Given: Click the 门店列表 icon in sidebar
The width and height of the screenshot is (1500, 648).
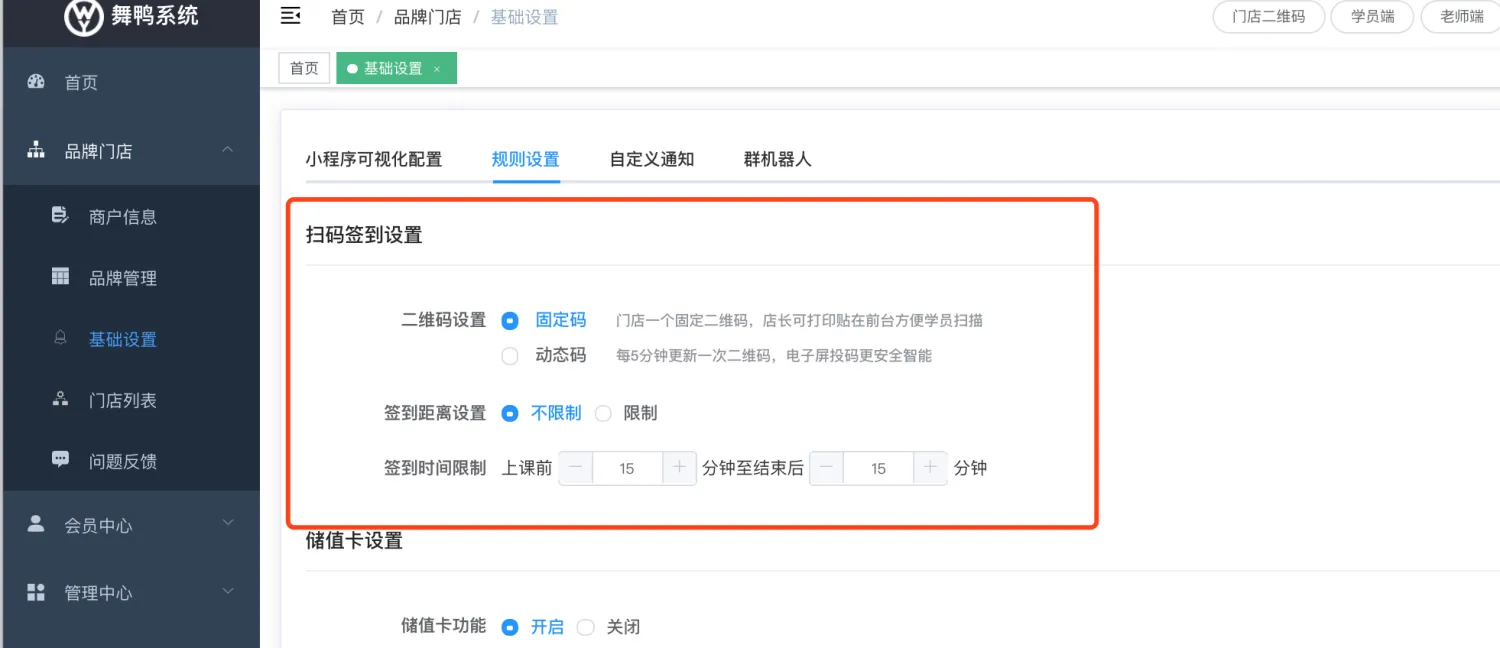Looking at the screenshot, I should (x=60, y=399).
